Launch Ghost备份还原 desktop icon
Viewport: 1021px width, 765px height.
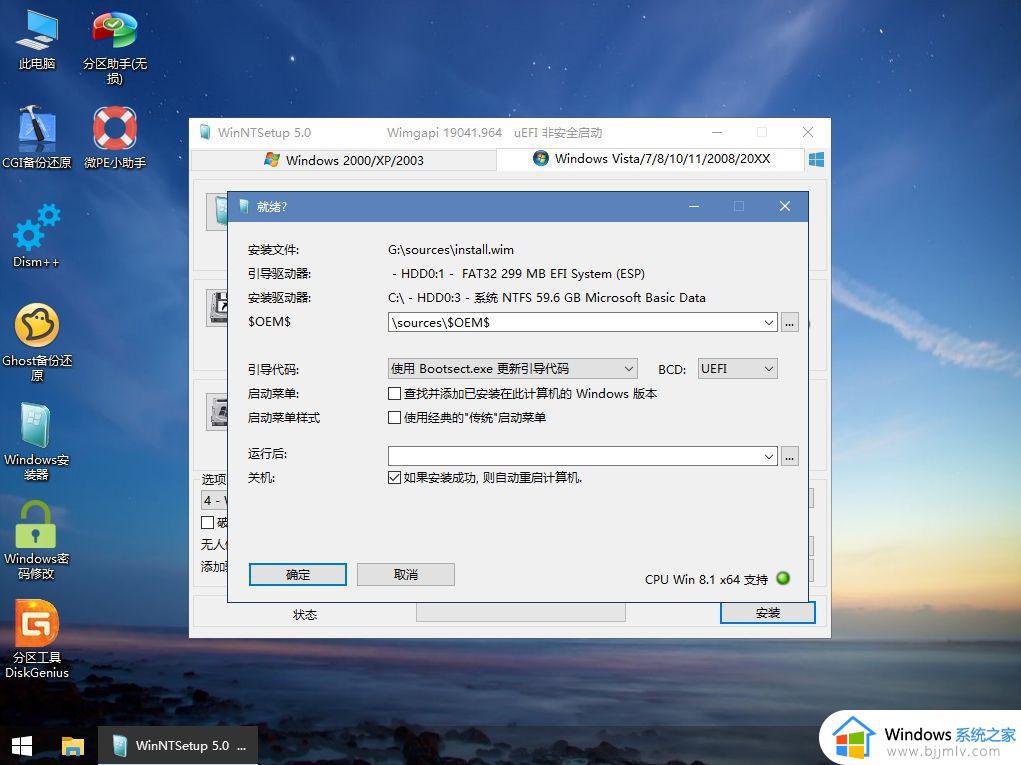tap(37, 342)
